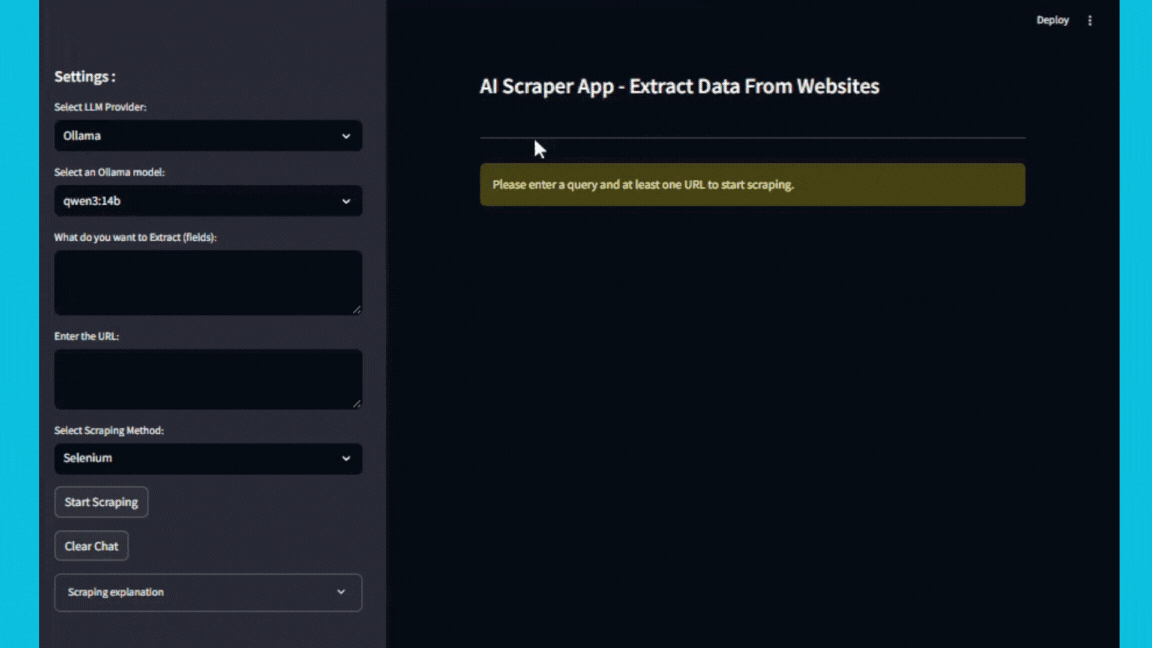Click the resize handle of the fields text area
The height and width of the screenshot is (648, 1152).
[357, 309]
